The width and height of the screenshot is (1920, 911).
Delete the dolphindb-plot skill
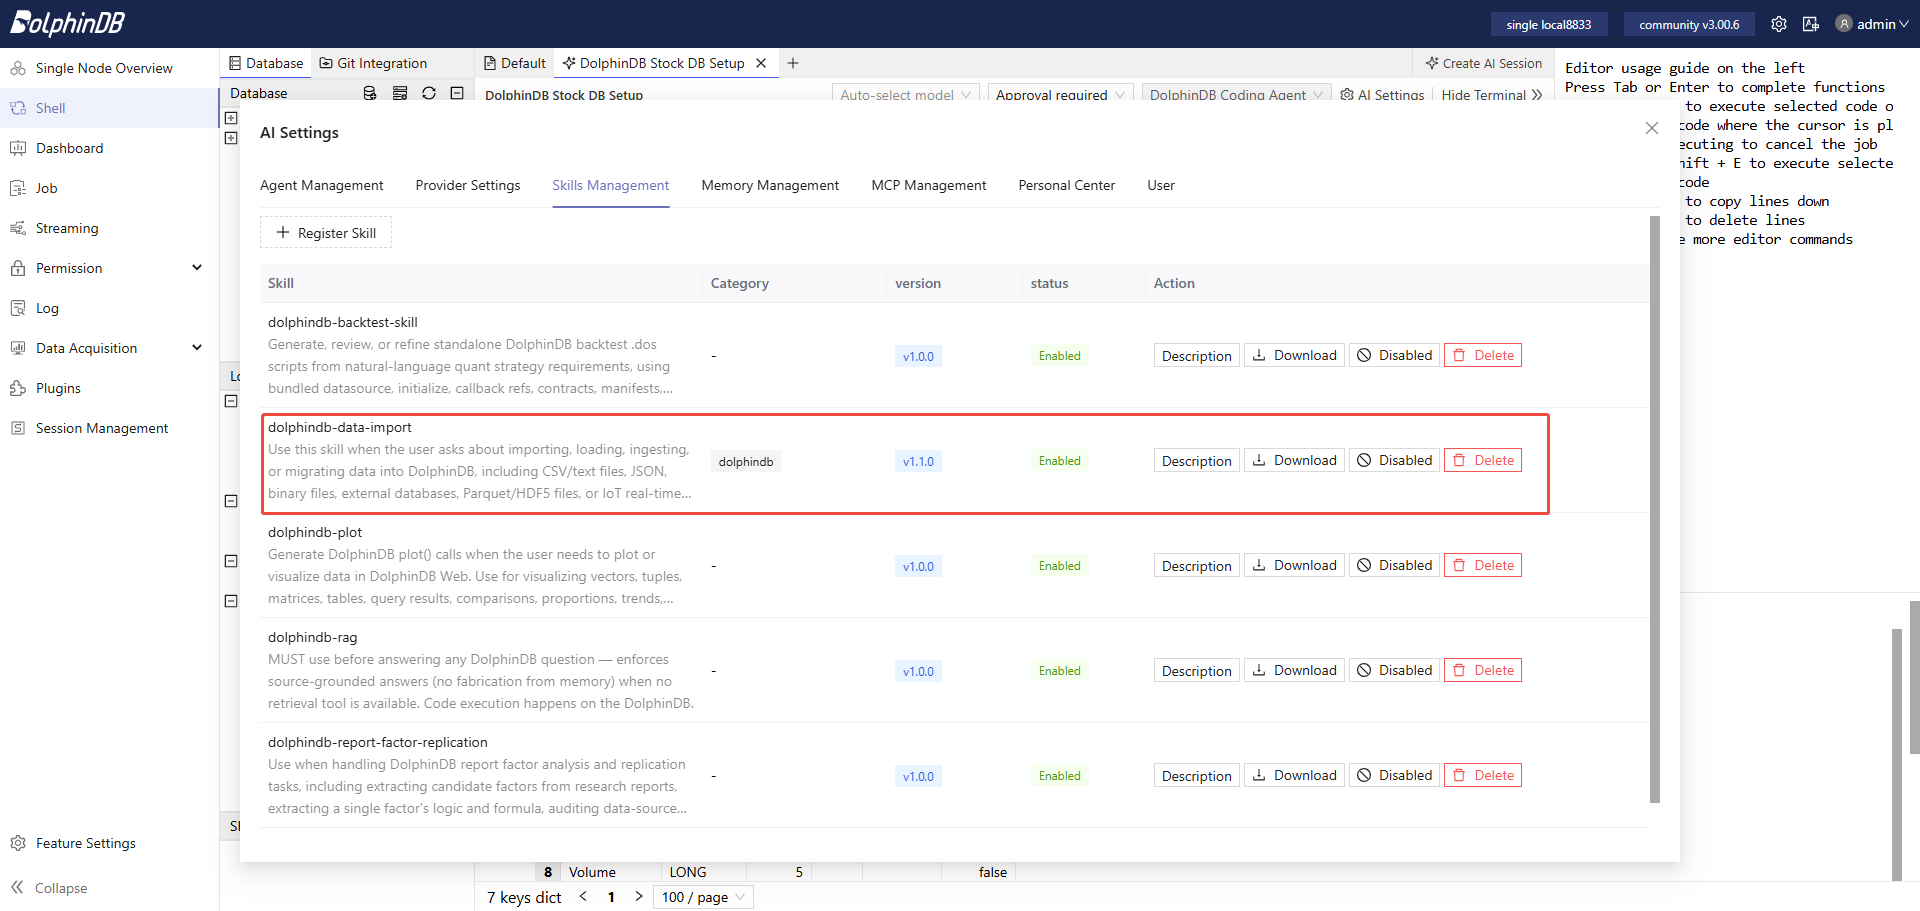[x=1483, y=566]
